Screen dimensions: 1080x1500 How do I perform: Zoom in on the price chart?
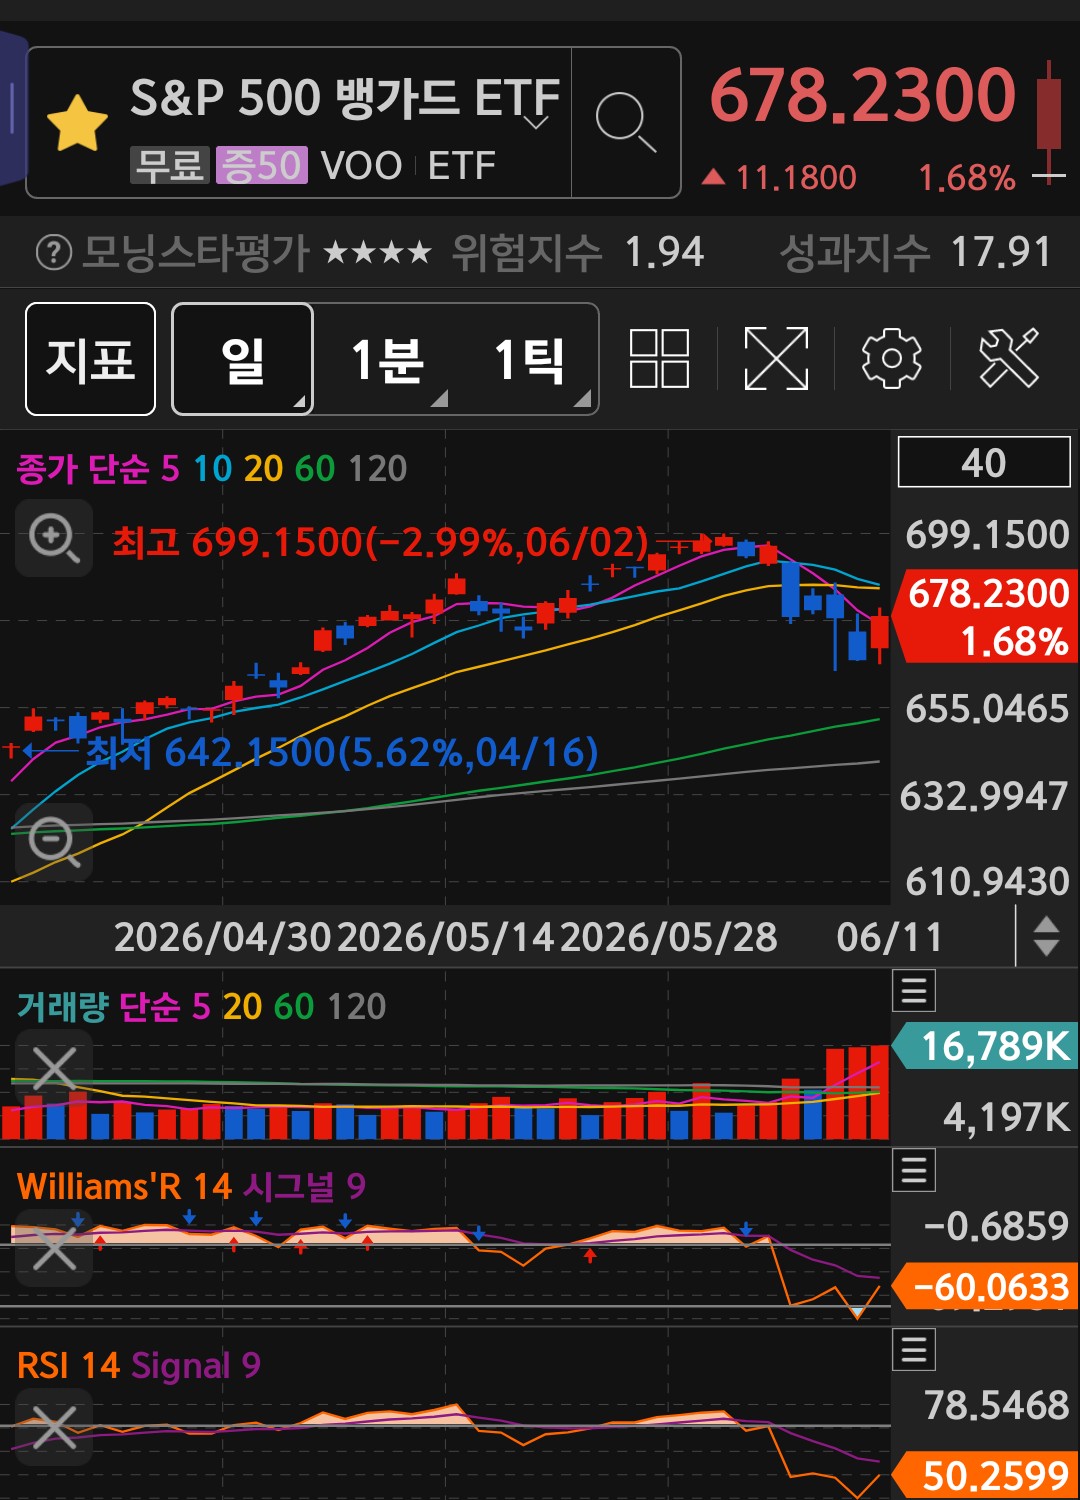tap(54, 539)
